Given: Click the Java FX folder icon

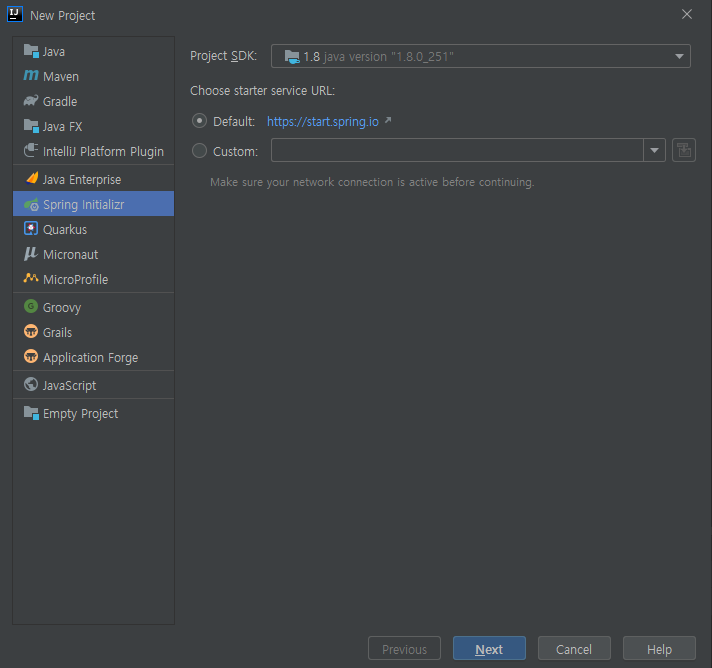Looking at the screenshot, I should pyautogui.click(x=31, y=126).
